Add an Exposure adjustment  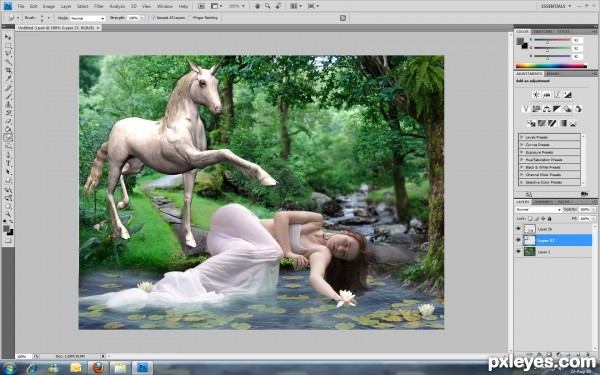click(567, 95)
